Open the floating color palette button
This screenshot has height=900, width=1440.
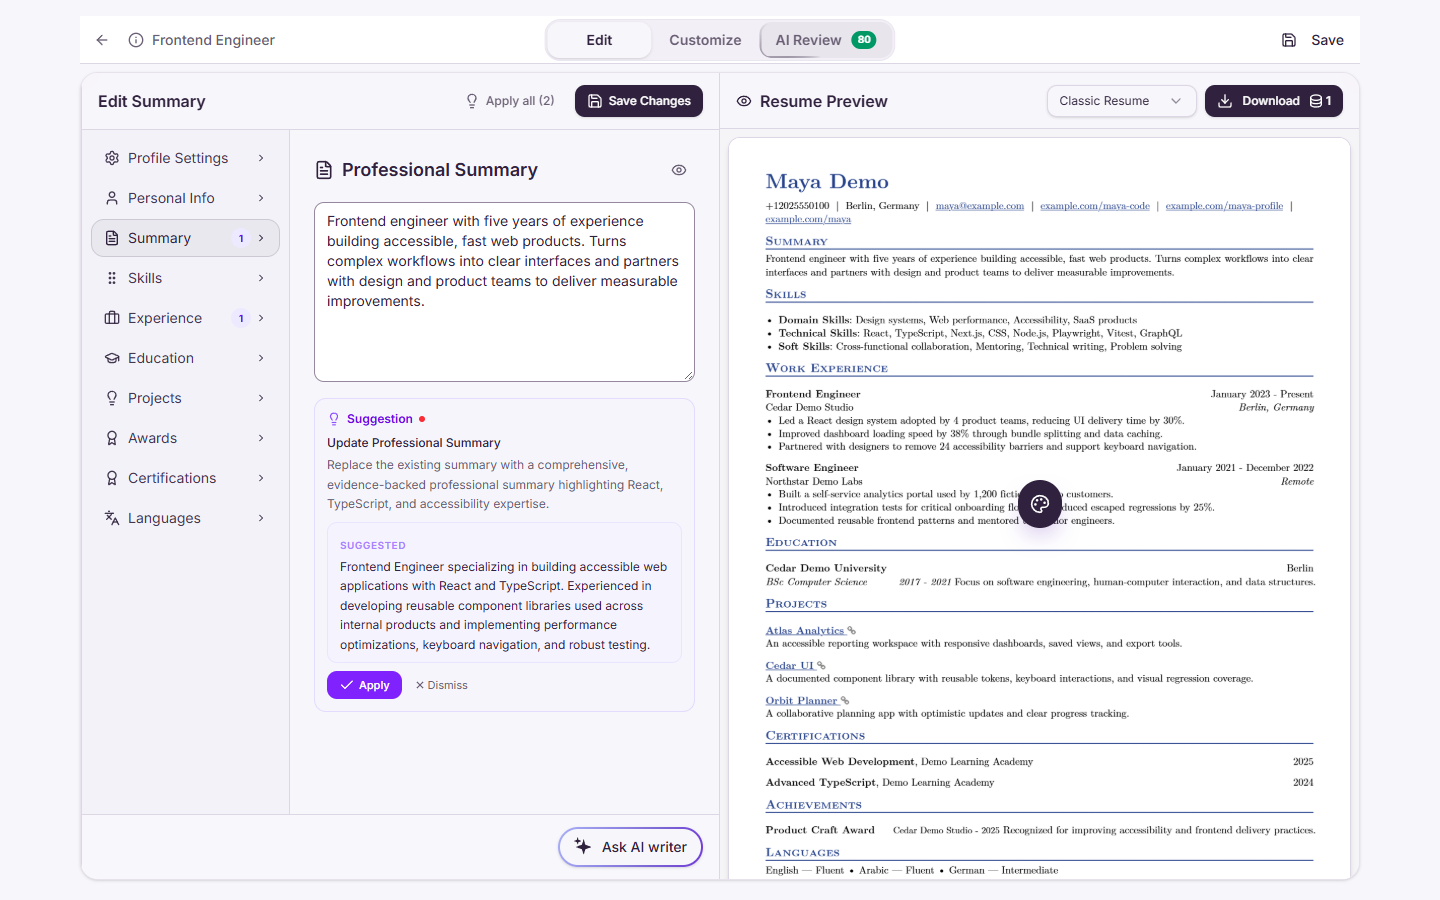1040,504
